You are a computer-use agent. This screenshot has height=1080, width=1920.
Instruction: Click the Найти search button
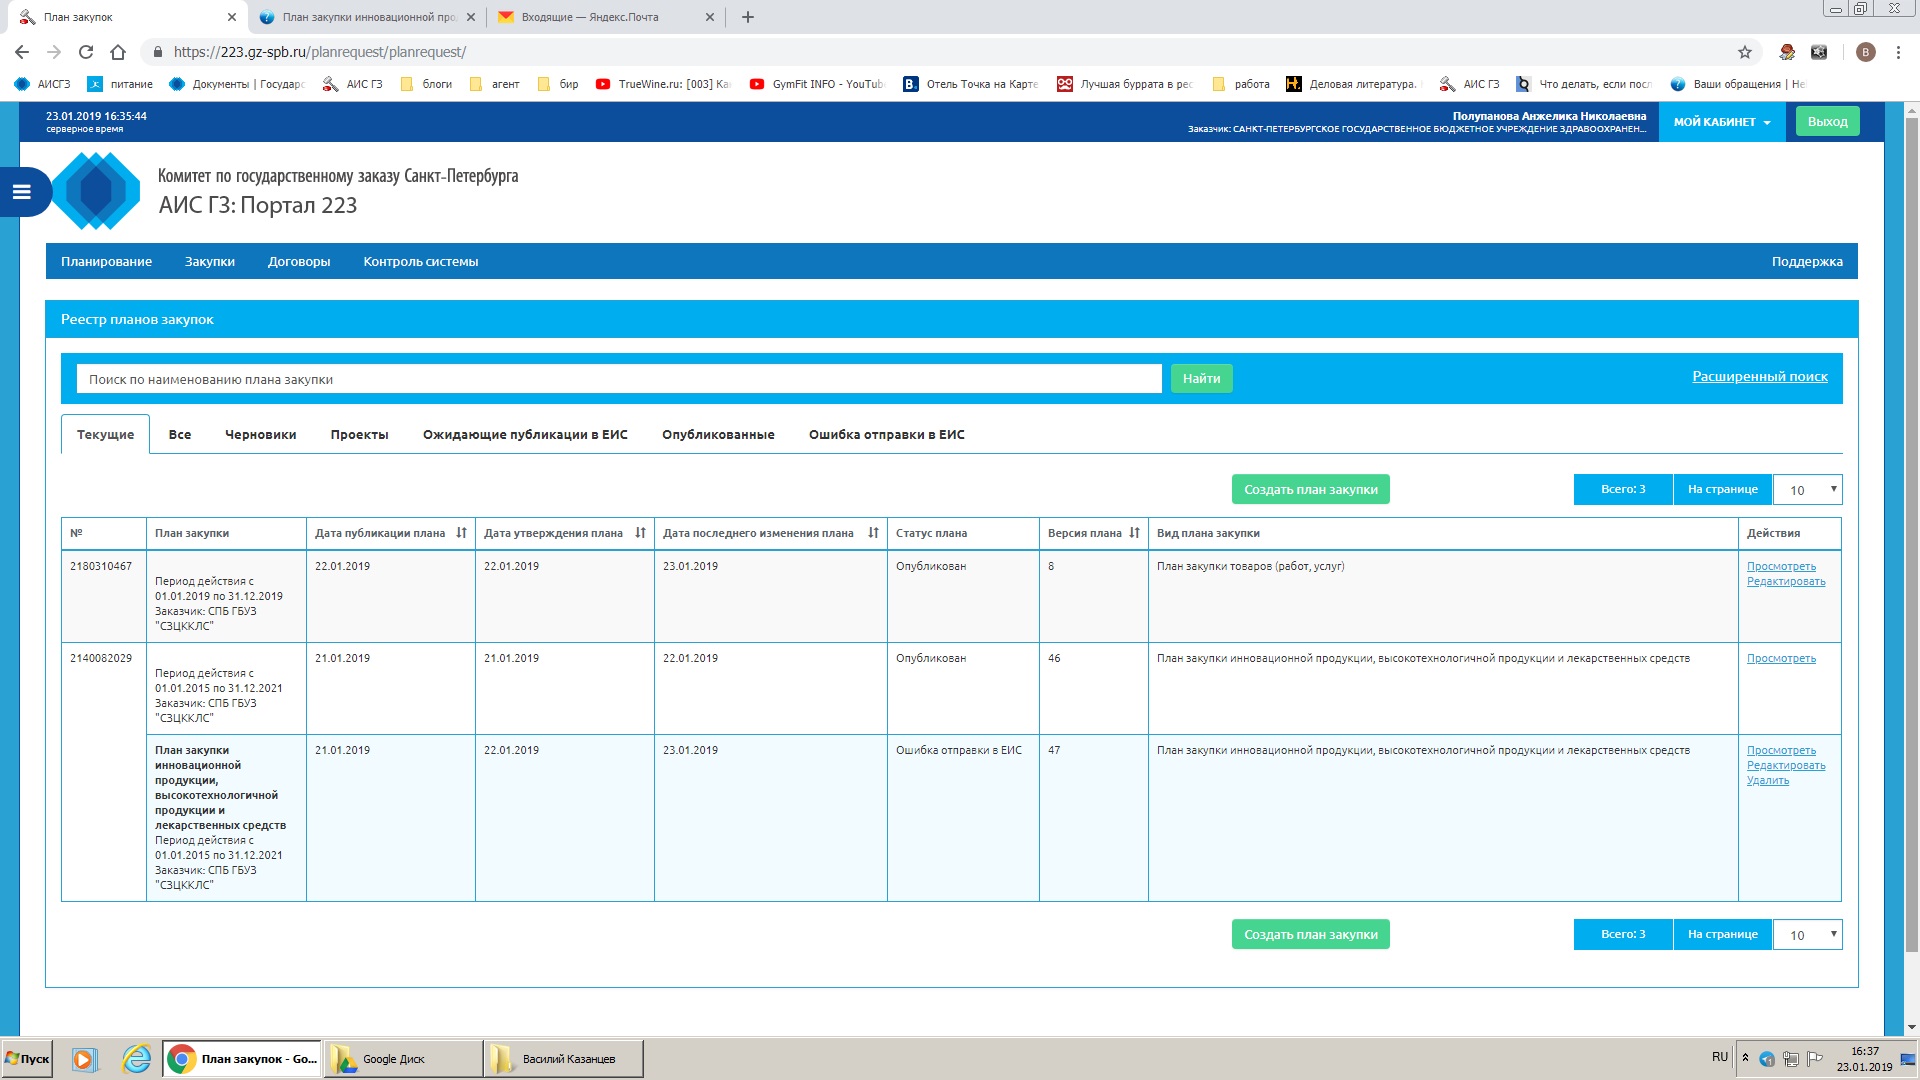[x=1201, y=379]
